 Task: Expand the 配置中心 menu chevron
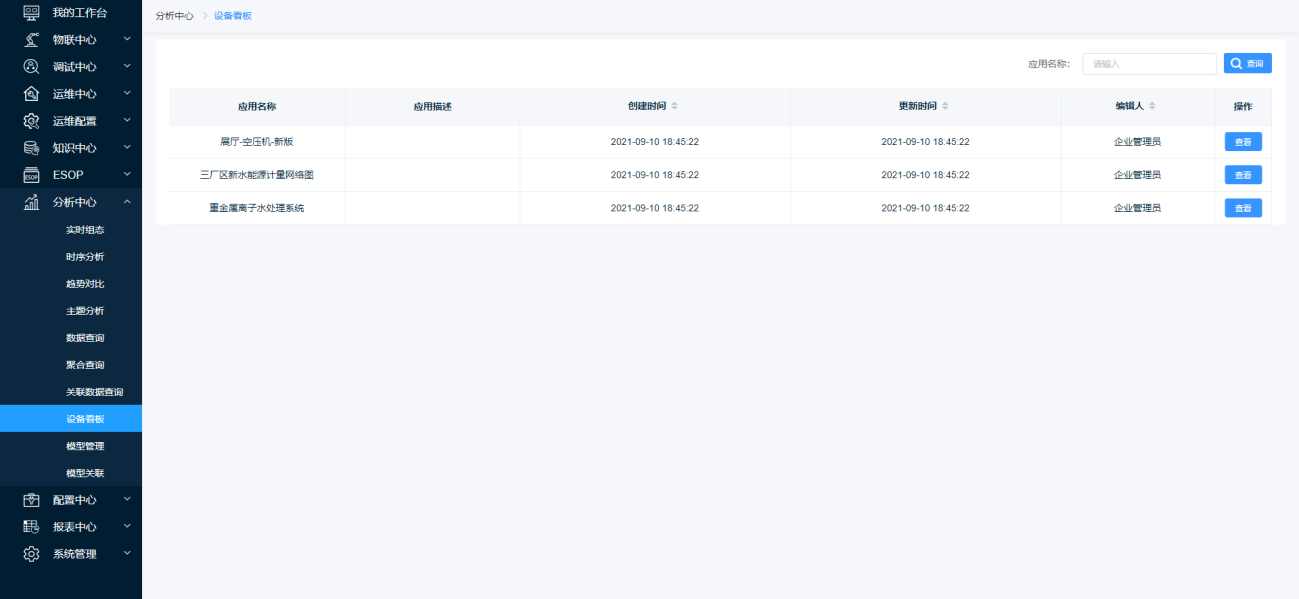pyautogui.click(x=127, y=499)
